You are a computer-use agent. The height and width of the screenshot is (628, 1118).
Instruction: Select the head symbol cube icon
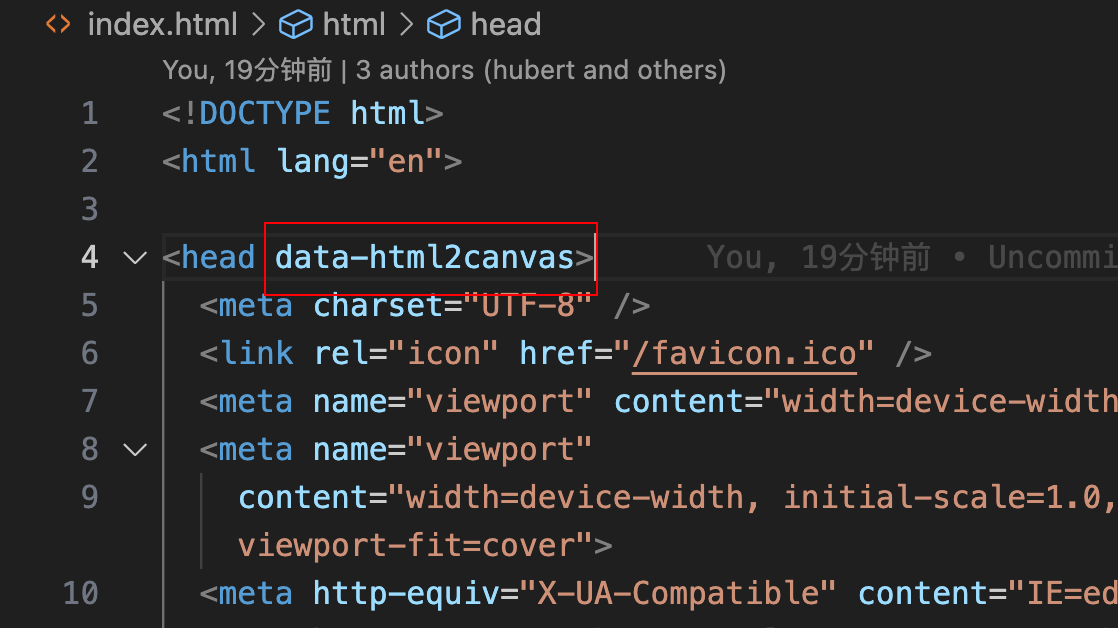(x=443, y=25)
